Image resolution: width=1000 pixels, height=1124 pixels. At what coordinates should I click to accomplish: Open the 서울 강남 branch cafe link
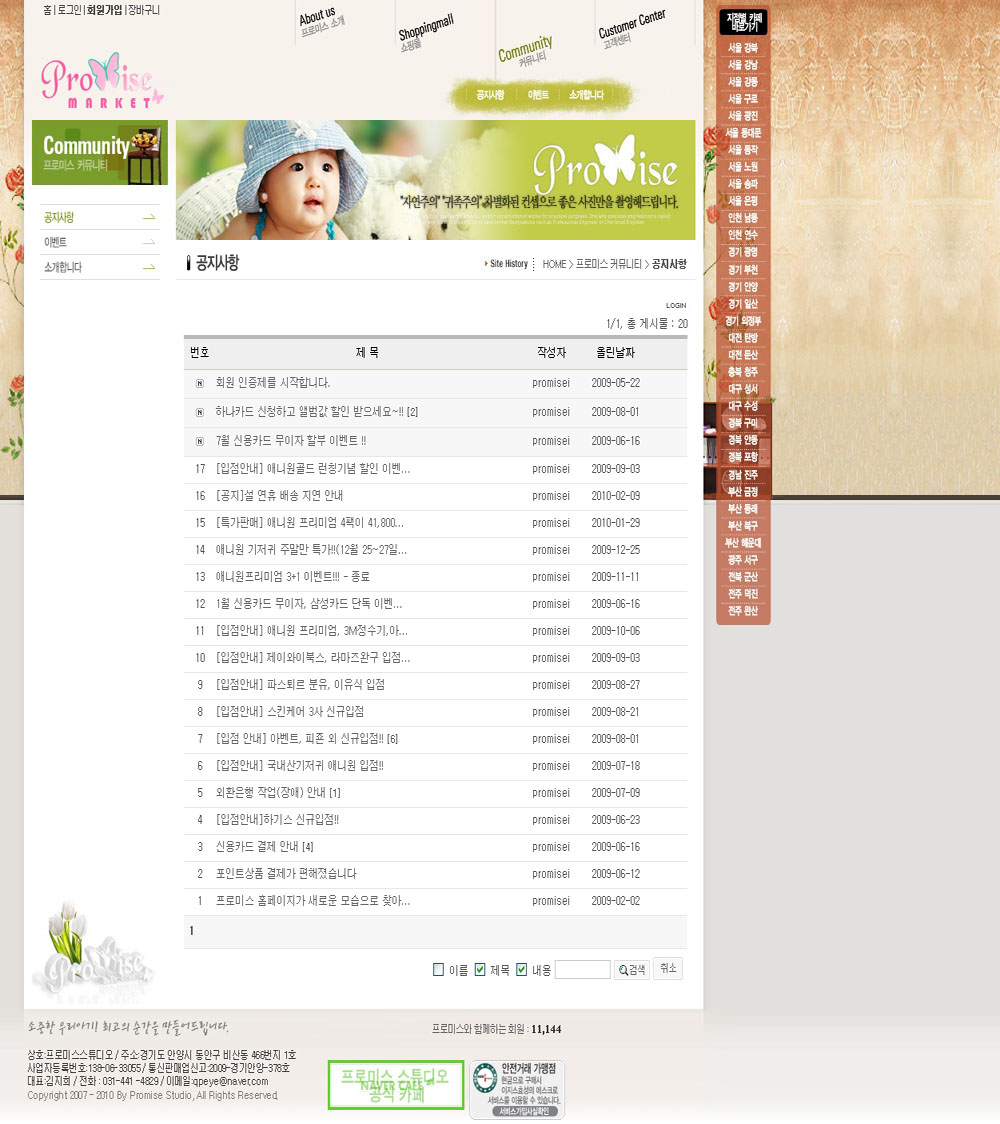click(x=742, y=65)
